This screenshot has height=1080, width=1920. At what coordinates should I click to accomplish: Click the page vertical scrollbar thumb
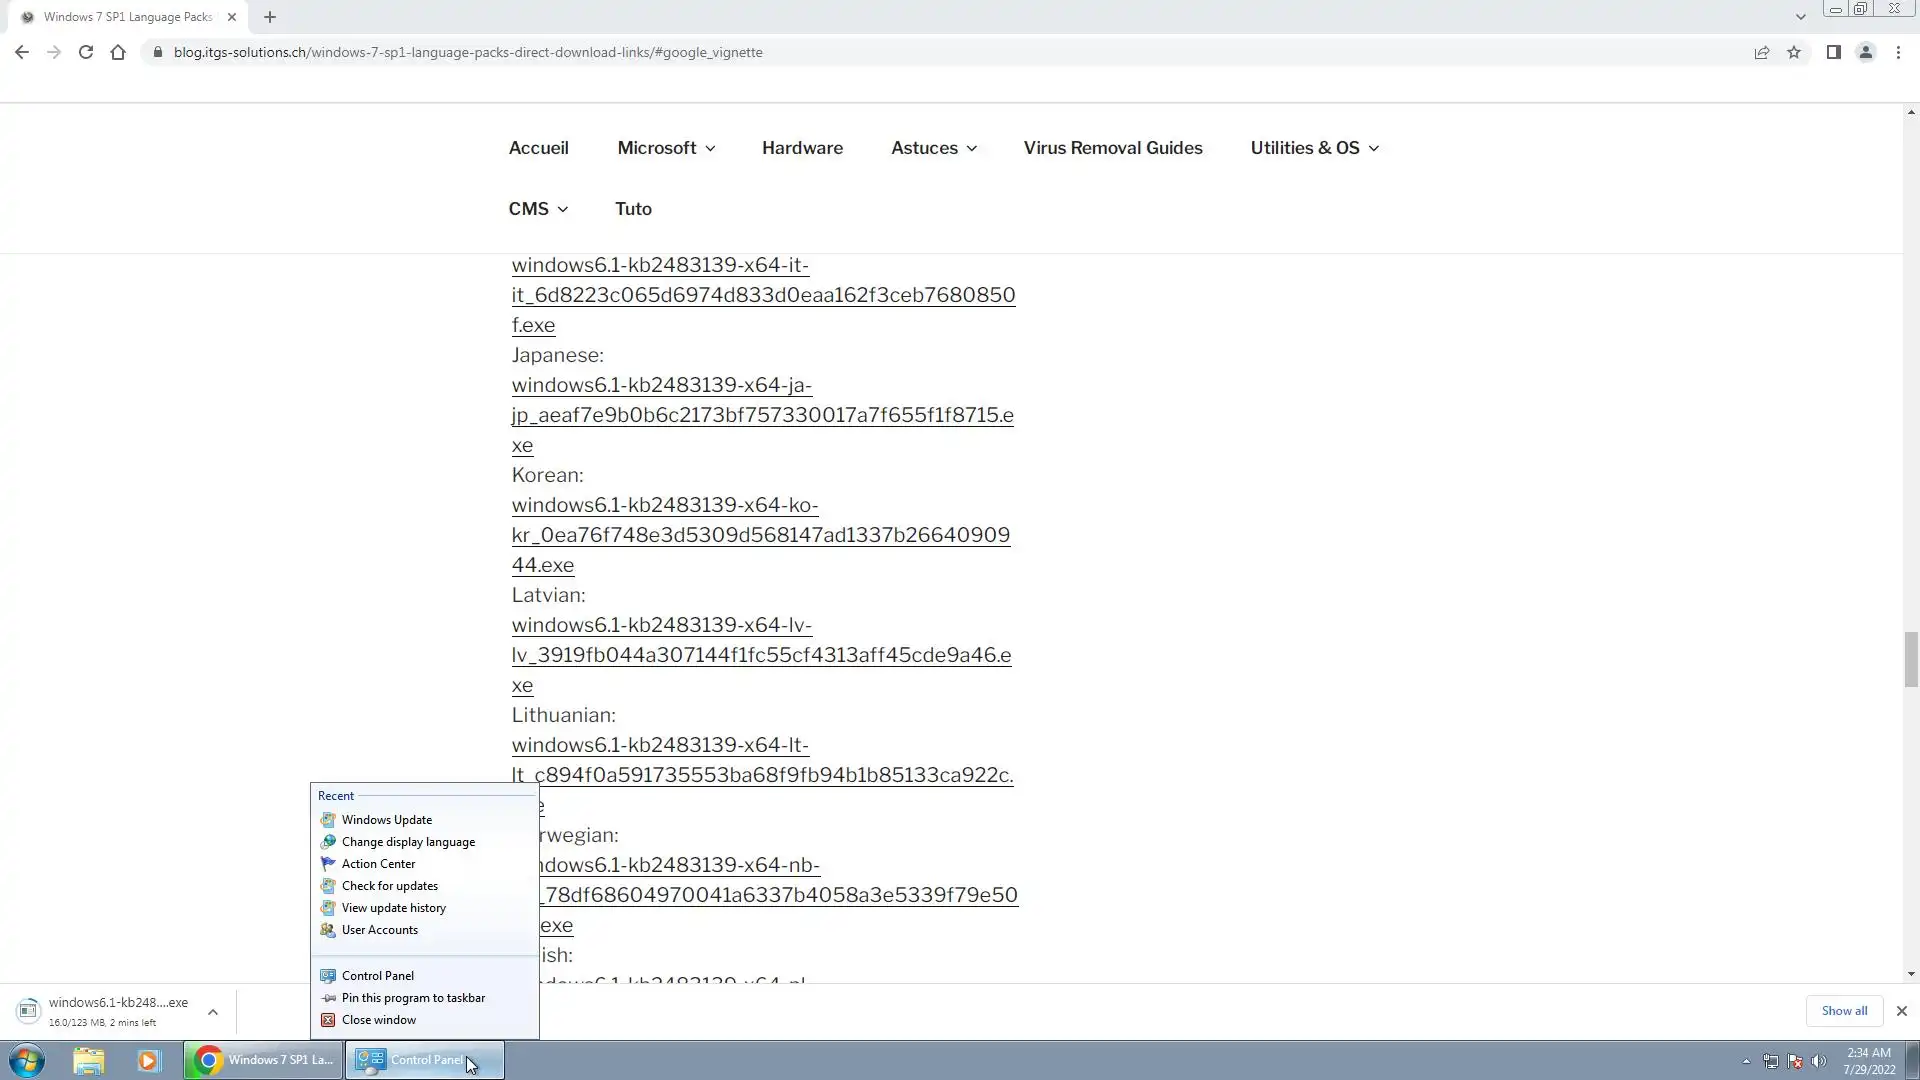coord(1911,660)
